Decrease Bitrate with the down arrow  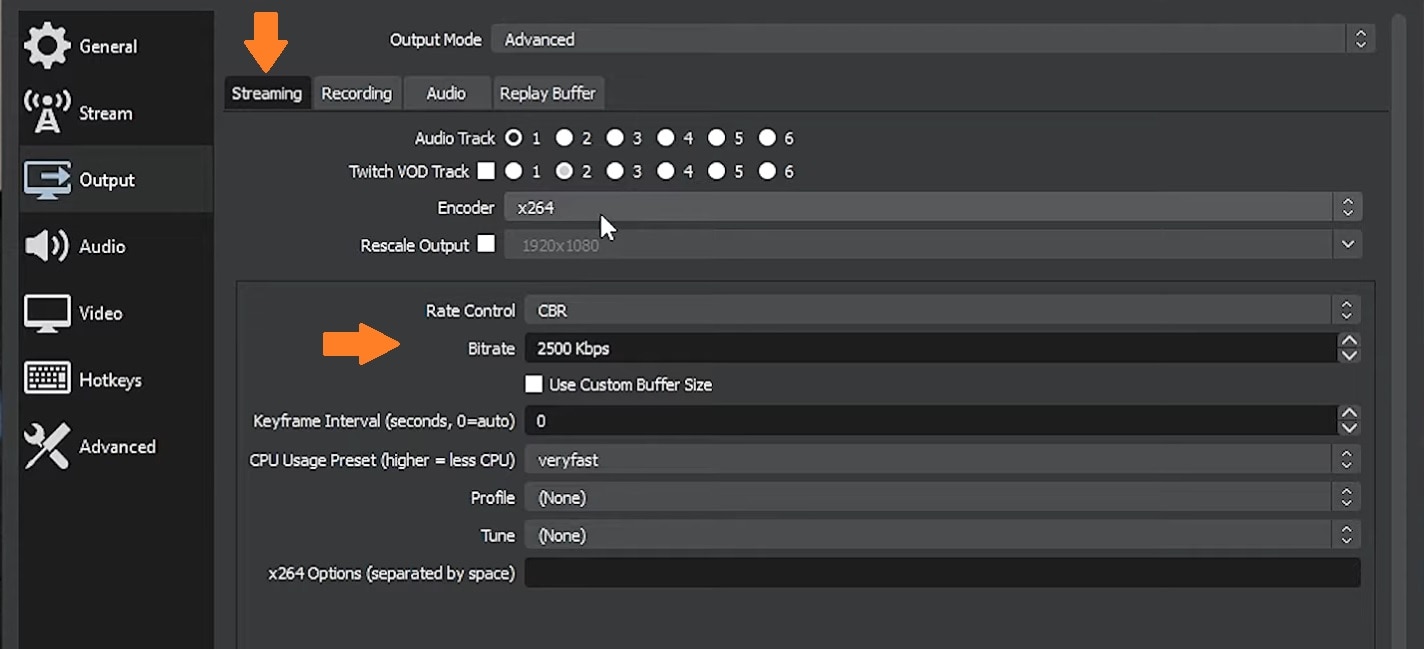1349,355
